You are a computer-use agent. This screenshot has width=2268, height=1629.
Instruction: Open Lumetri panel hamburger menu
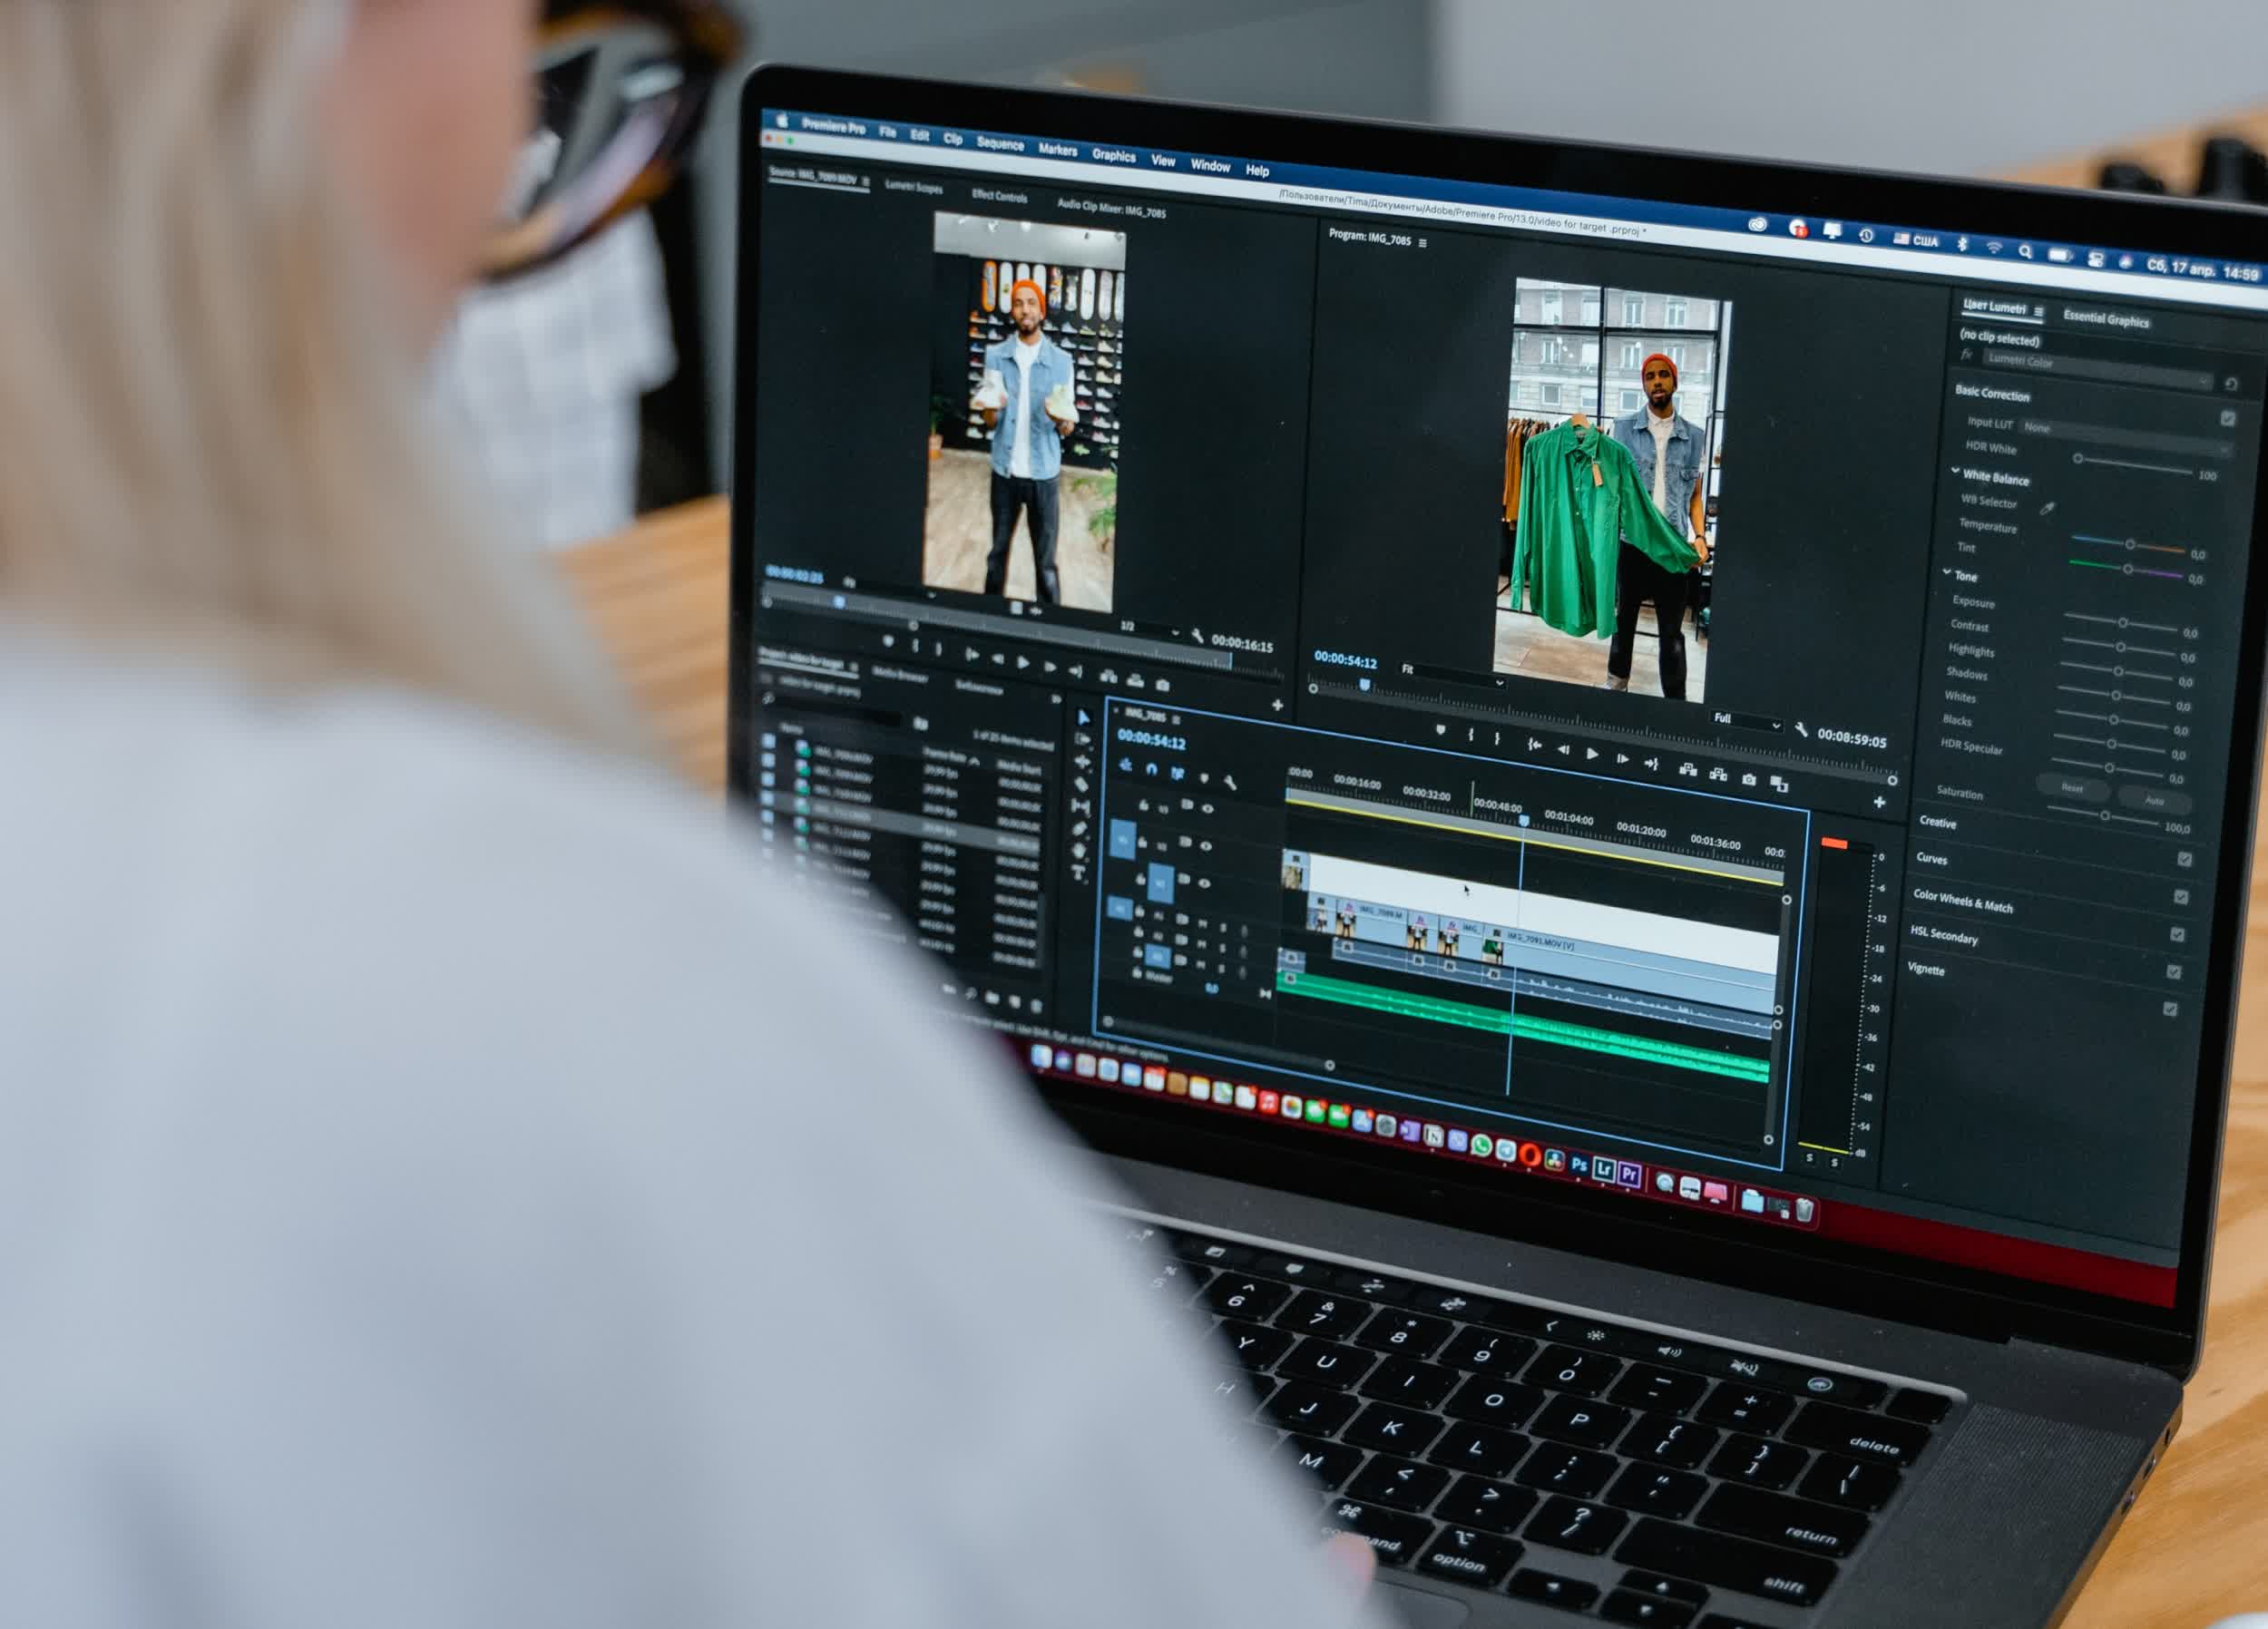click(x=2038, y=312)
